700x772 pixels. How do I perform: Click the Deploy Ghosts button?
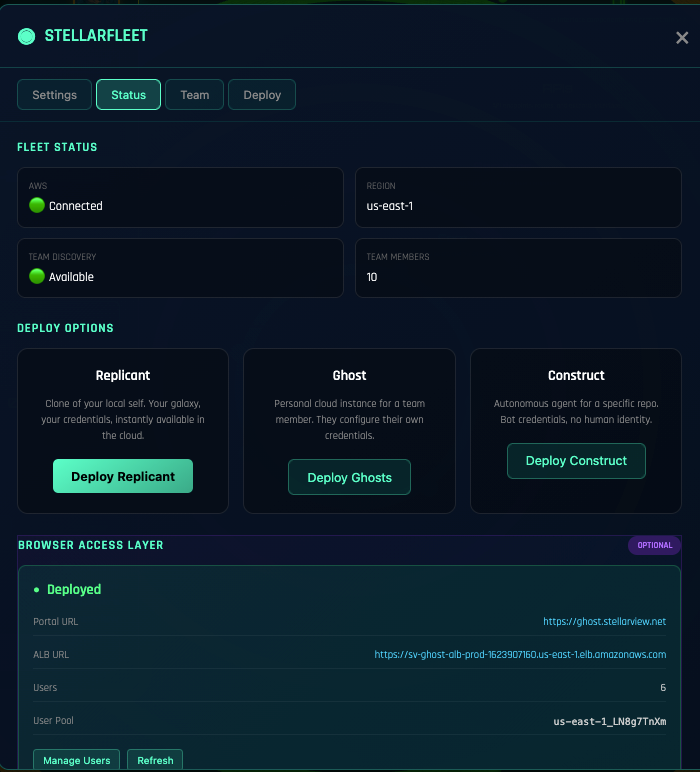(349, 477)
